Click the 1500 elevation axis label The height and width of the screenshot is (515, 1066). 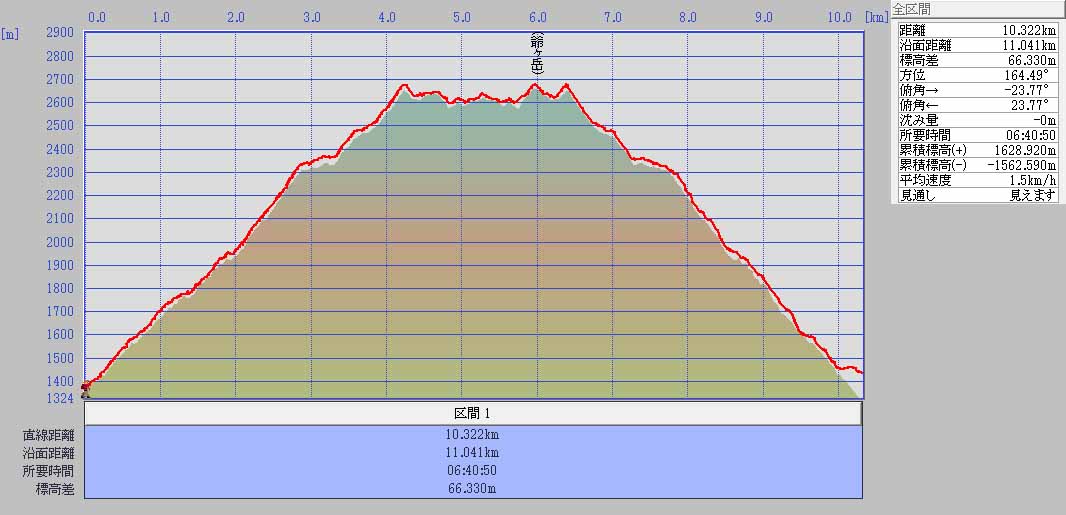coord(60,357)
